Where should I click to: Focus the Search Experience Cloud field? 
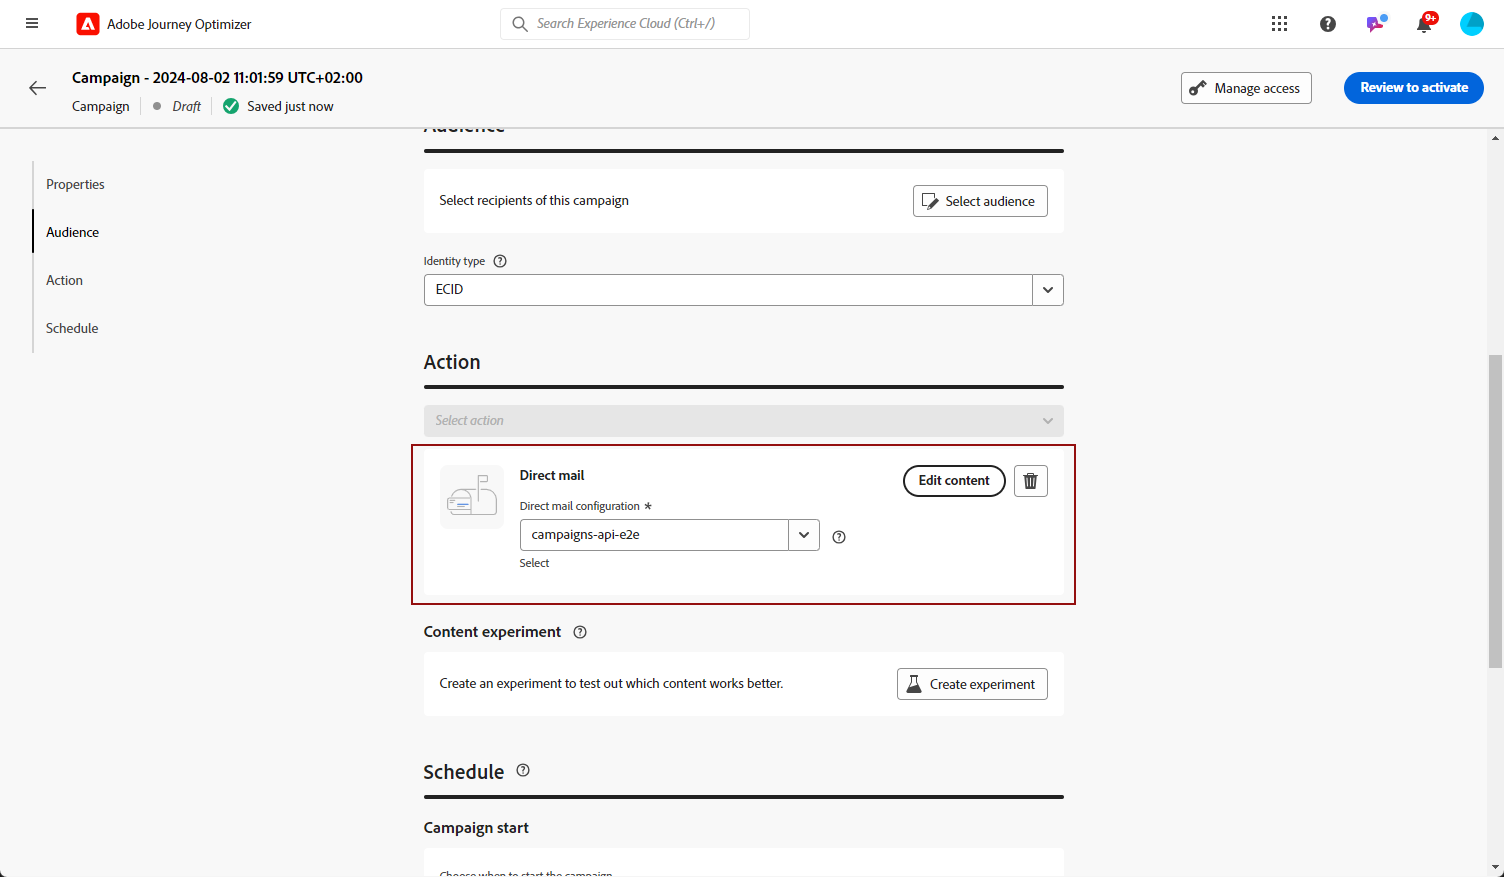pos(625,24)
